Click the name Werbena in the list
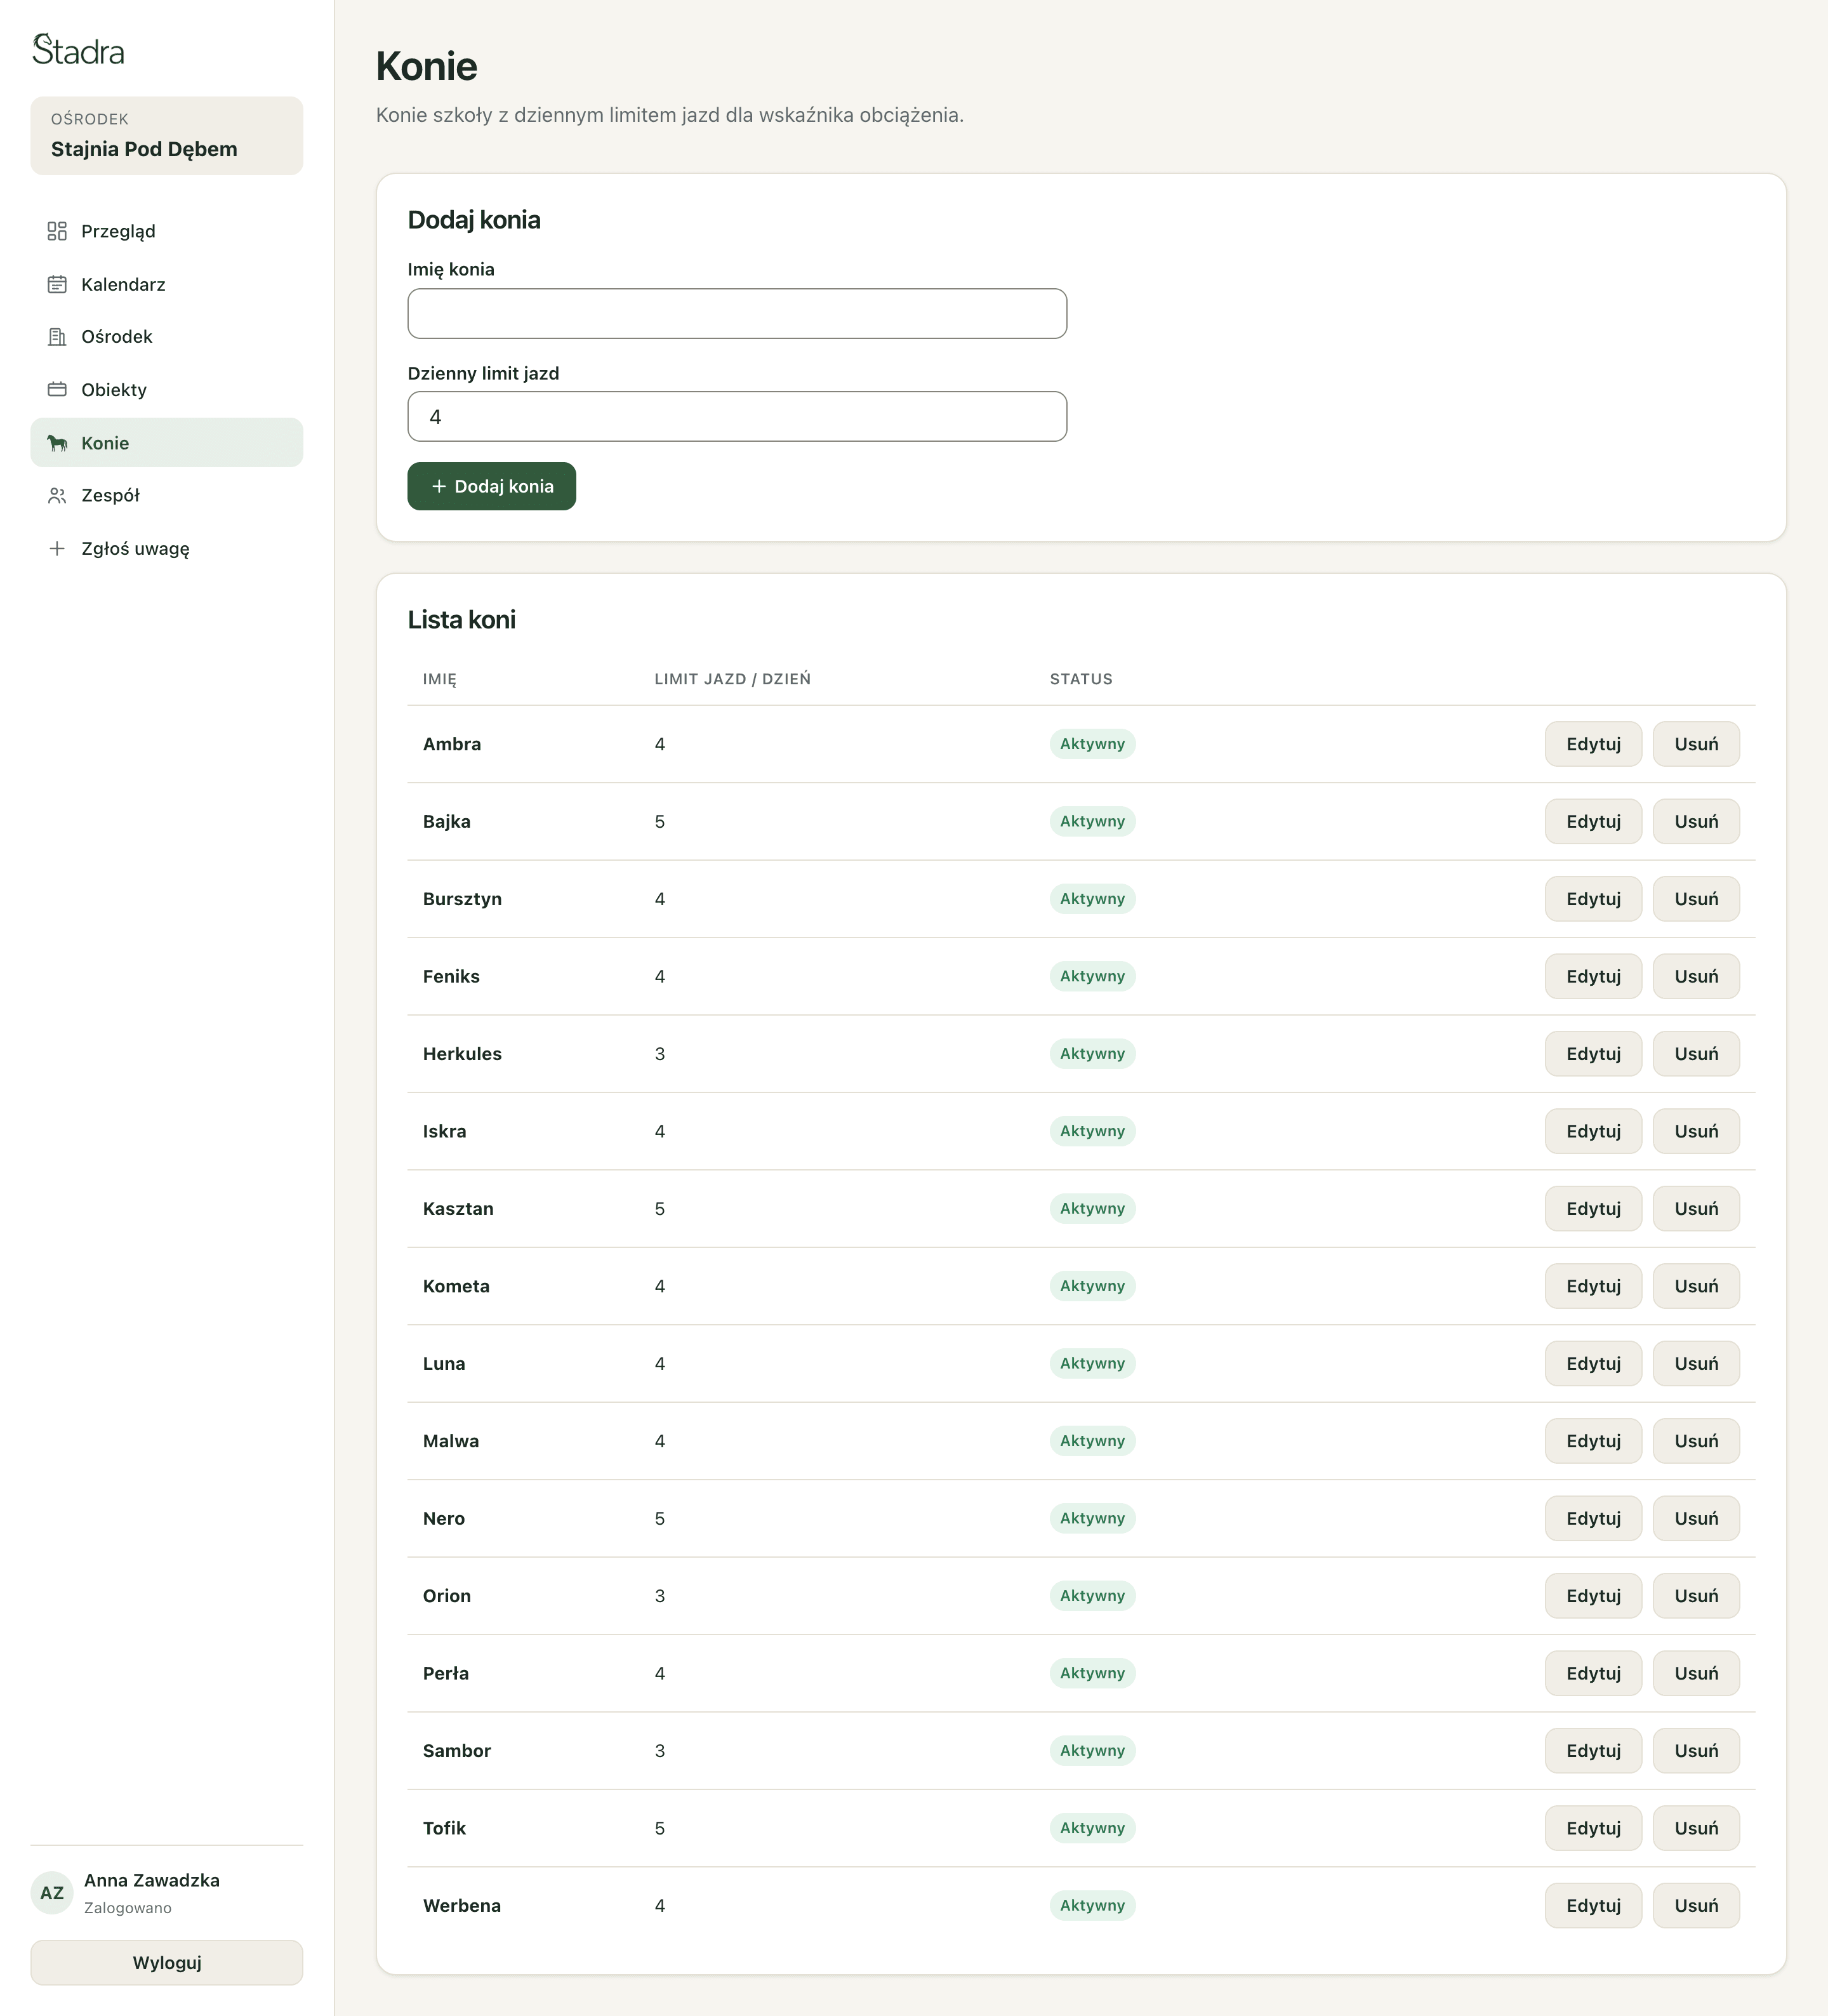Viewport: 1828px width, 2016px height. tap(462, 1906)
